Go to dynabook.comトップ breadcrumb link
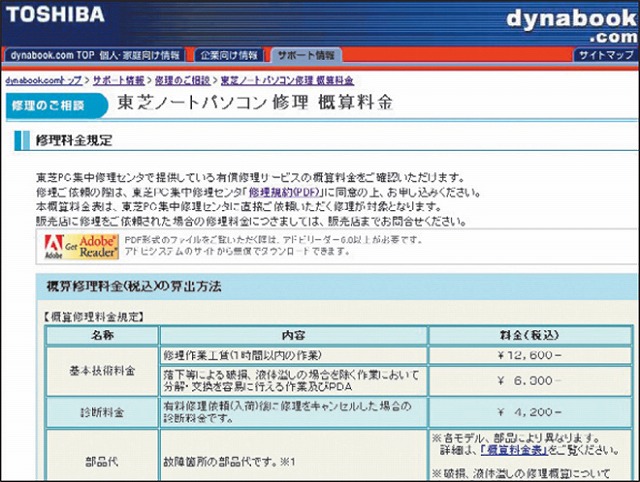640x482 pixels. click(44, 78)
